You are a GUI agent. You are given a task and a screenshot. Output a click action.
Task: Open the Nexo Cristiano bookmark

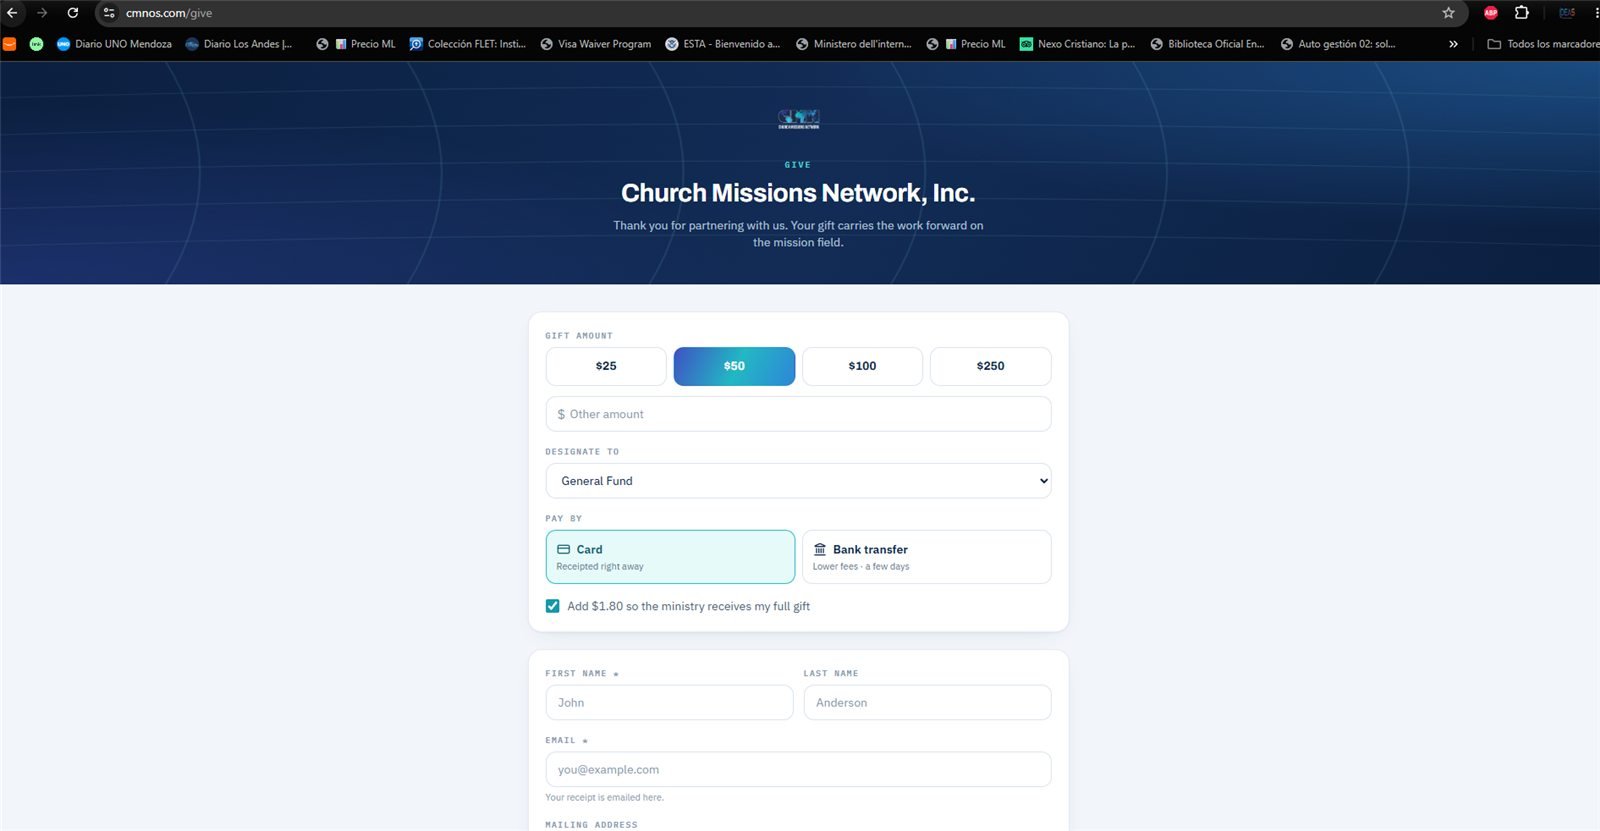click(x=1077, y=44)
